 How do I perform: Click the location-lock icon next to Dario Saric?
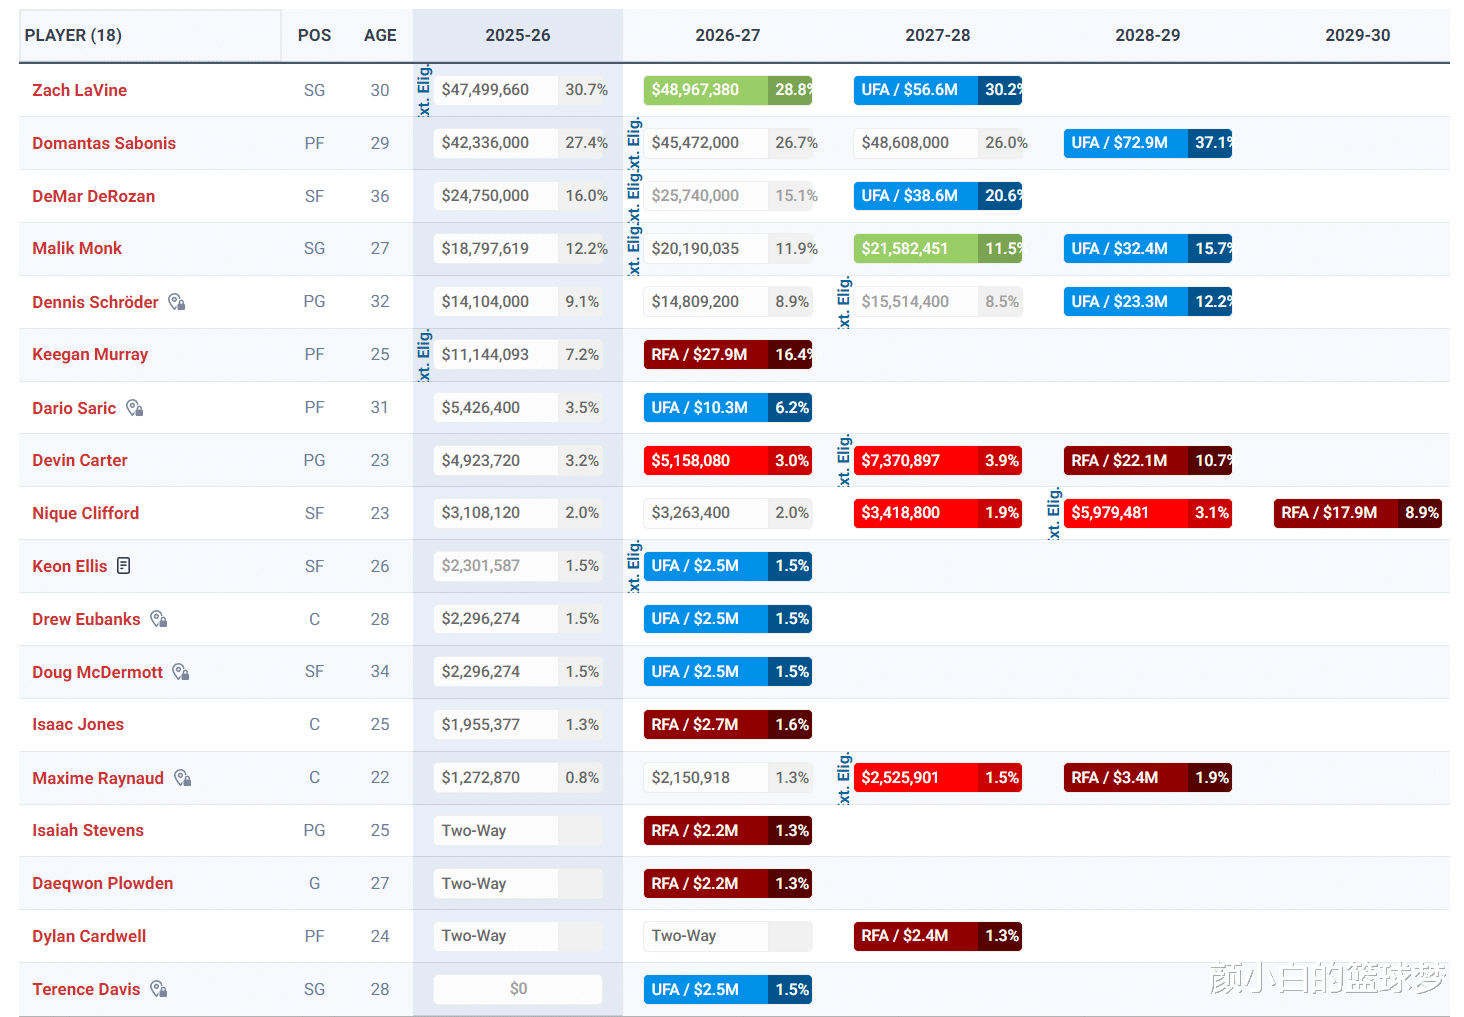point(135,408)
